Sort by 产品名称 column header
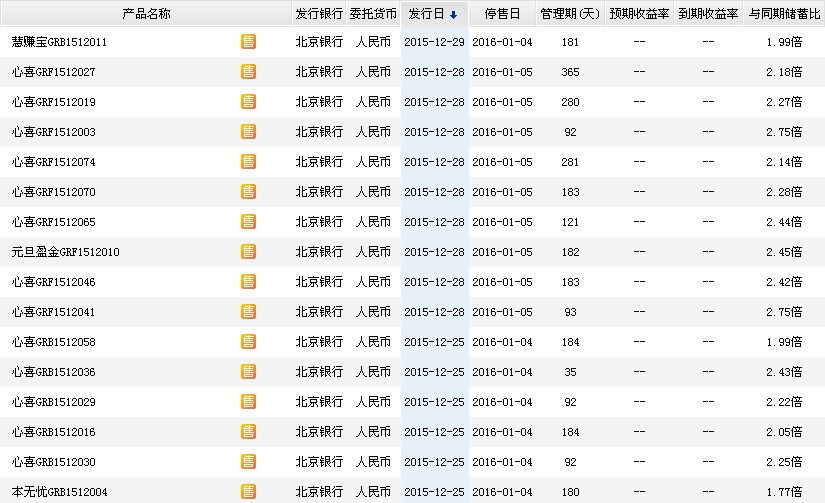Screen dimensions: 825x503 pos(146,14)
